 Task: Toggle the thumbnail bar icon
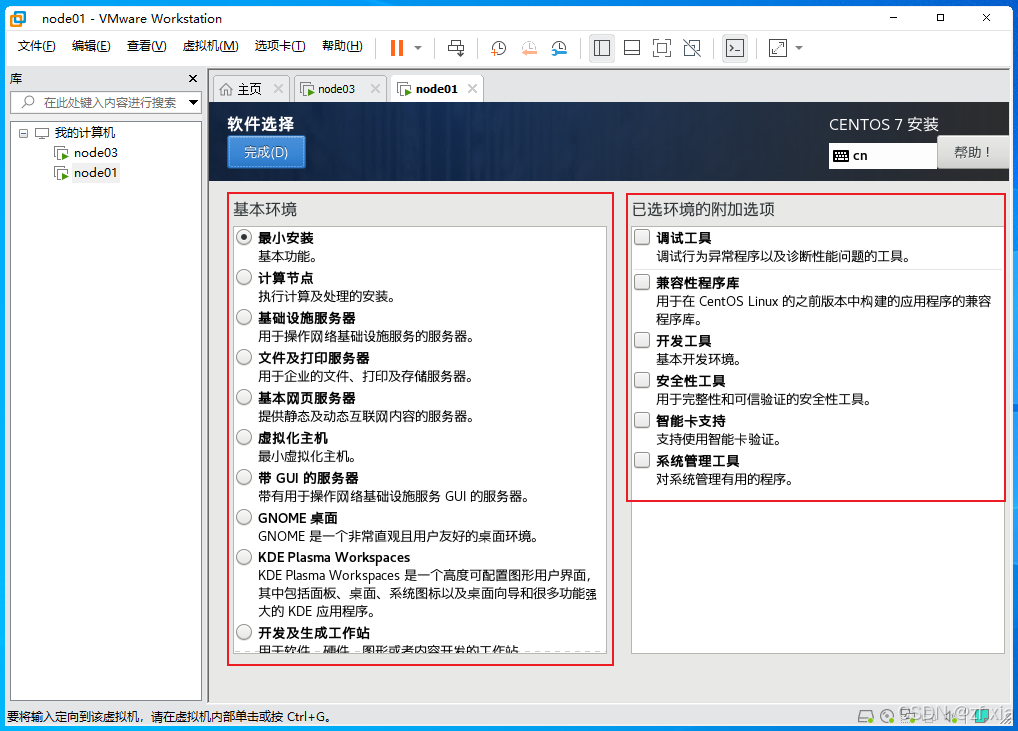[632, 48]
